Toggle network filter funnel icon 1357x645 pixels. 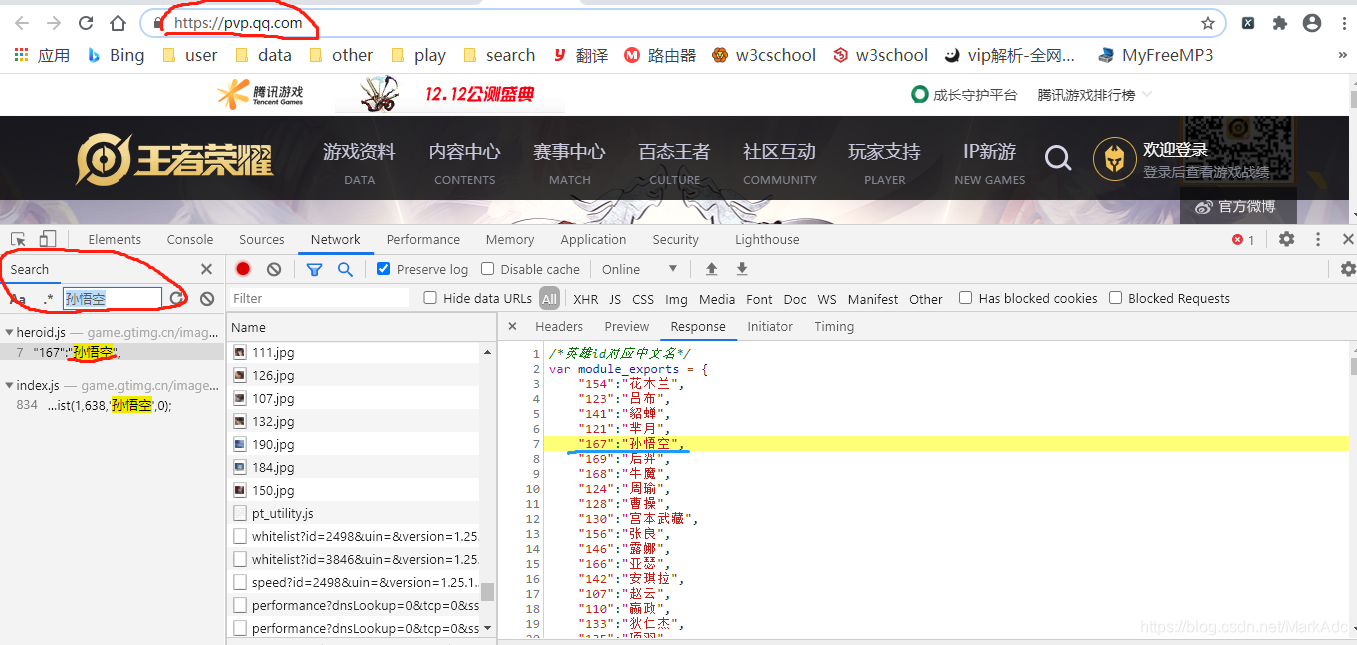tap(314, 269)
